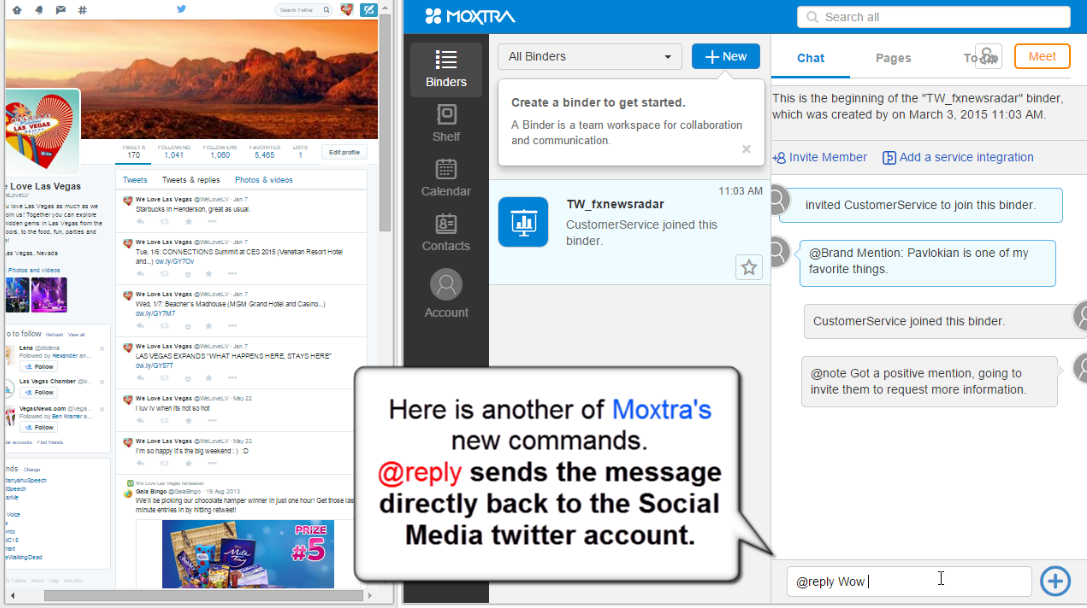
Task: View the 1,041 following count
Action: [173, 152]
